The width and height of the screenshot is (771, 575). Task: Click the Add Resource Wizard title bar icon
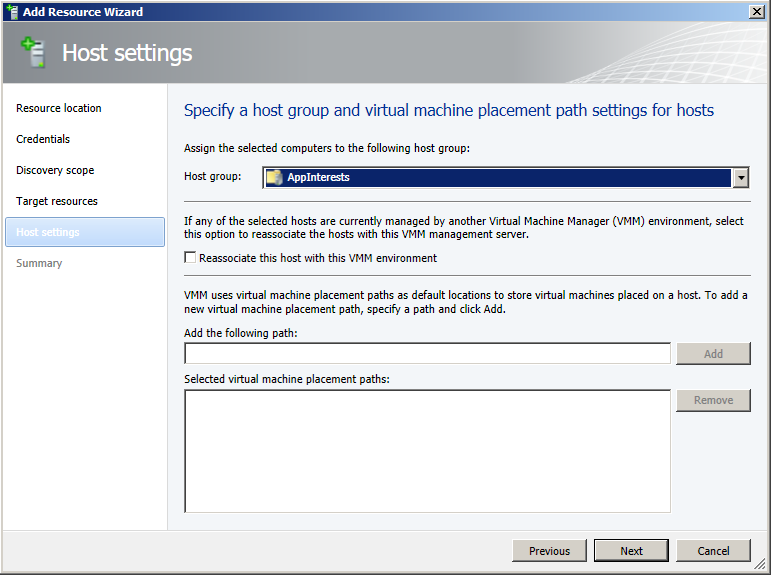click(11, 12)
